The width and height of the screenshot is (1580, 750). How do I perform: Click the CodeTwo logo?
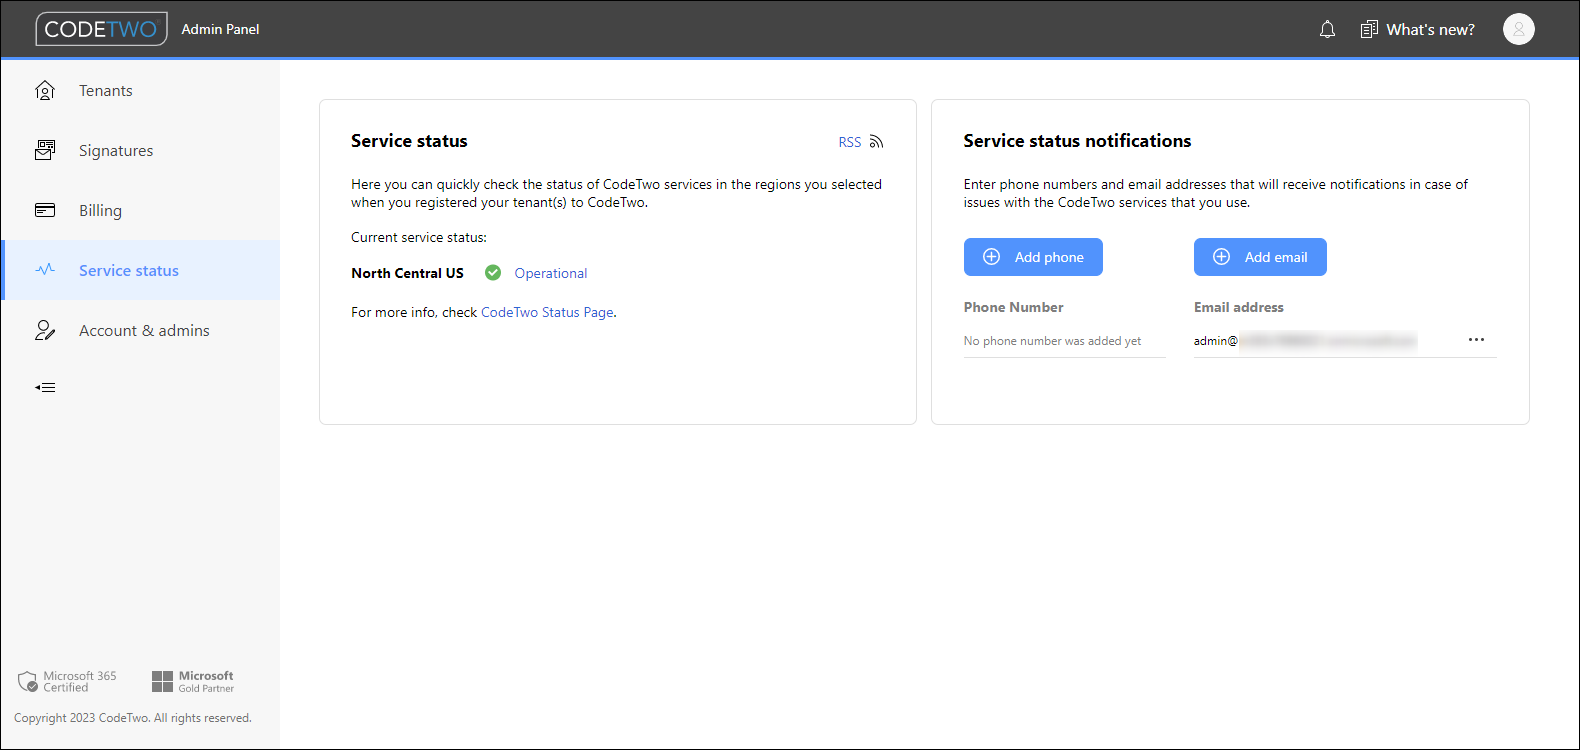101,29
